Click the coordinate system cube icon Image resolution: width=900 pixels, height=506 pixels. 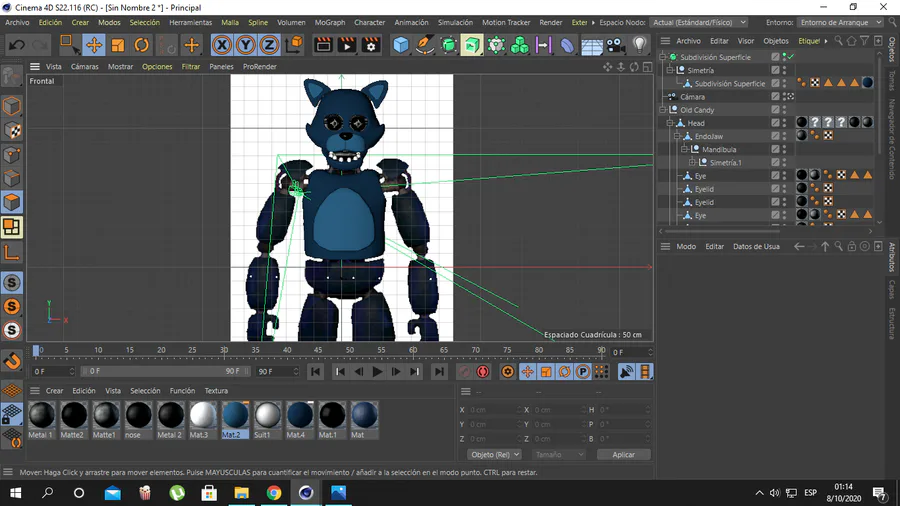click(x=294, y=45)
